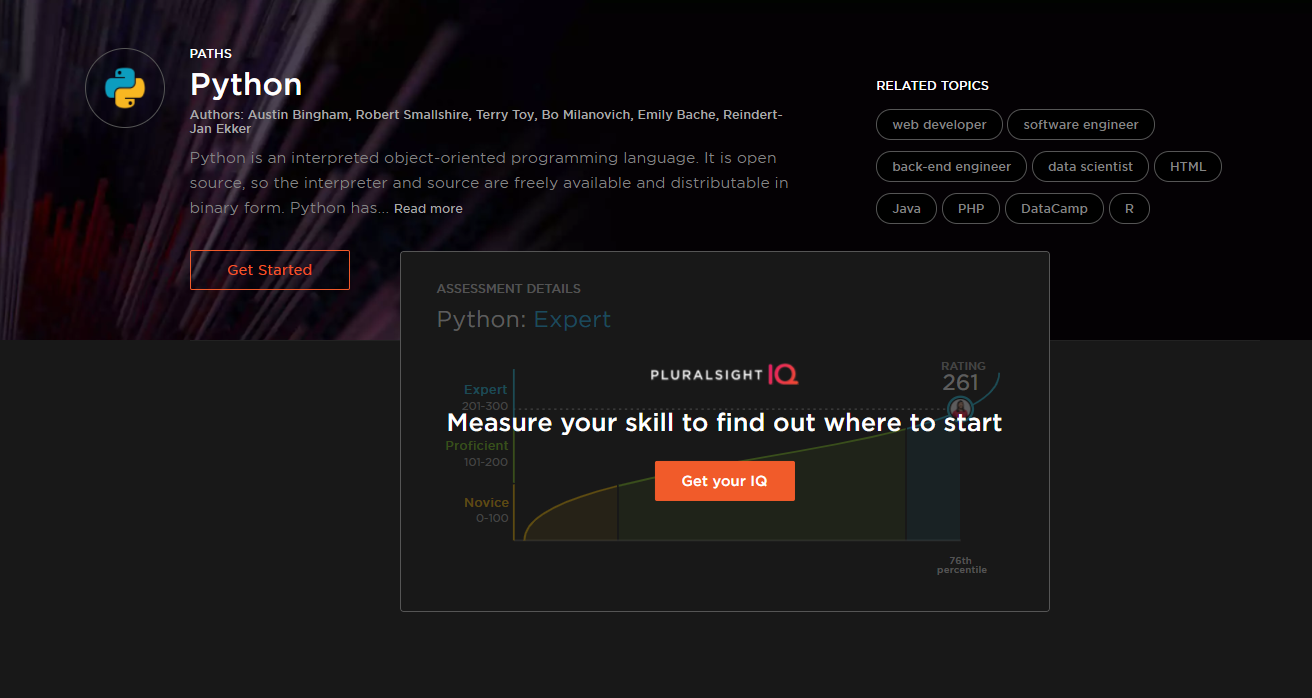Select the back-end engineer topic tag
This screenshot has height=698, width=1312.
952,167
